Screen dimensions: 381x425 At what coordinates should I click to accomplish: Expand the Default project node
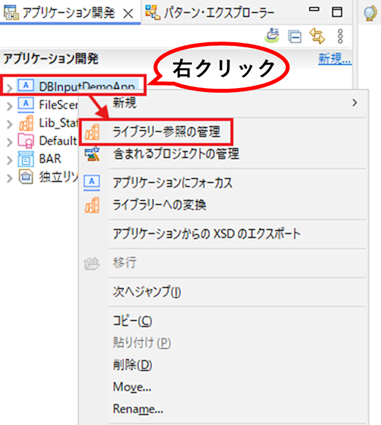(x=9, y=142)
